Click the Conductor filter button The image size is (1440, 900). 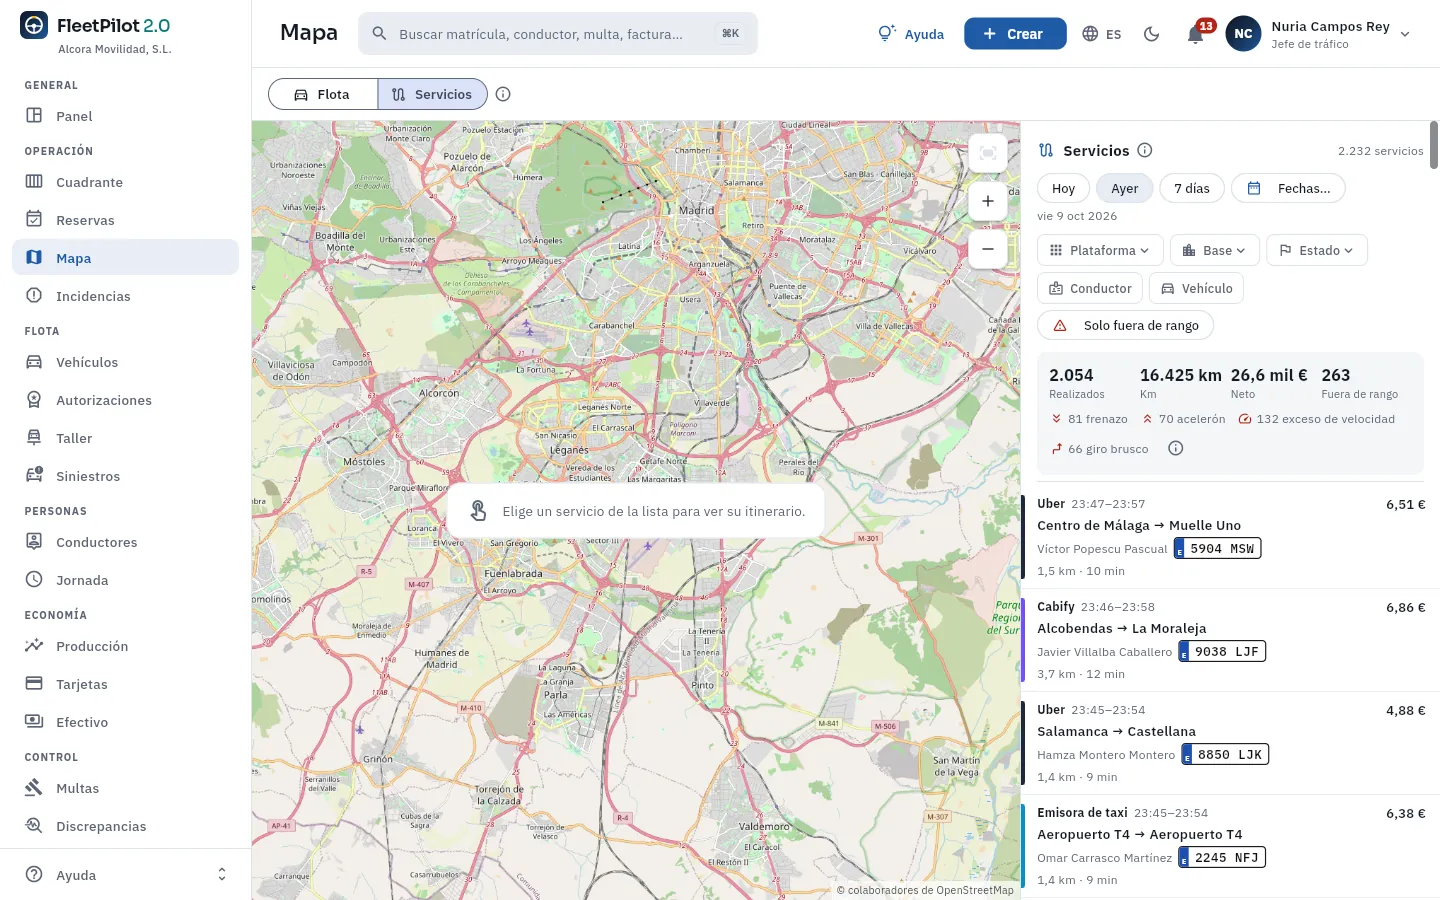[1090, 288]
